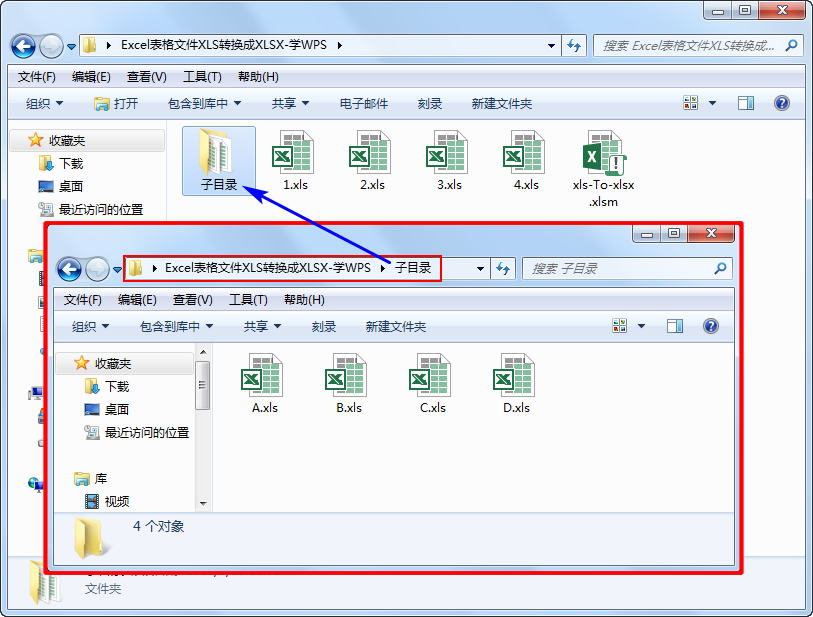Select 桌面 in the 子目录 window sidebar
Viewport: 813px width, 617px height.
coord(106,410)
